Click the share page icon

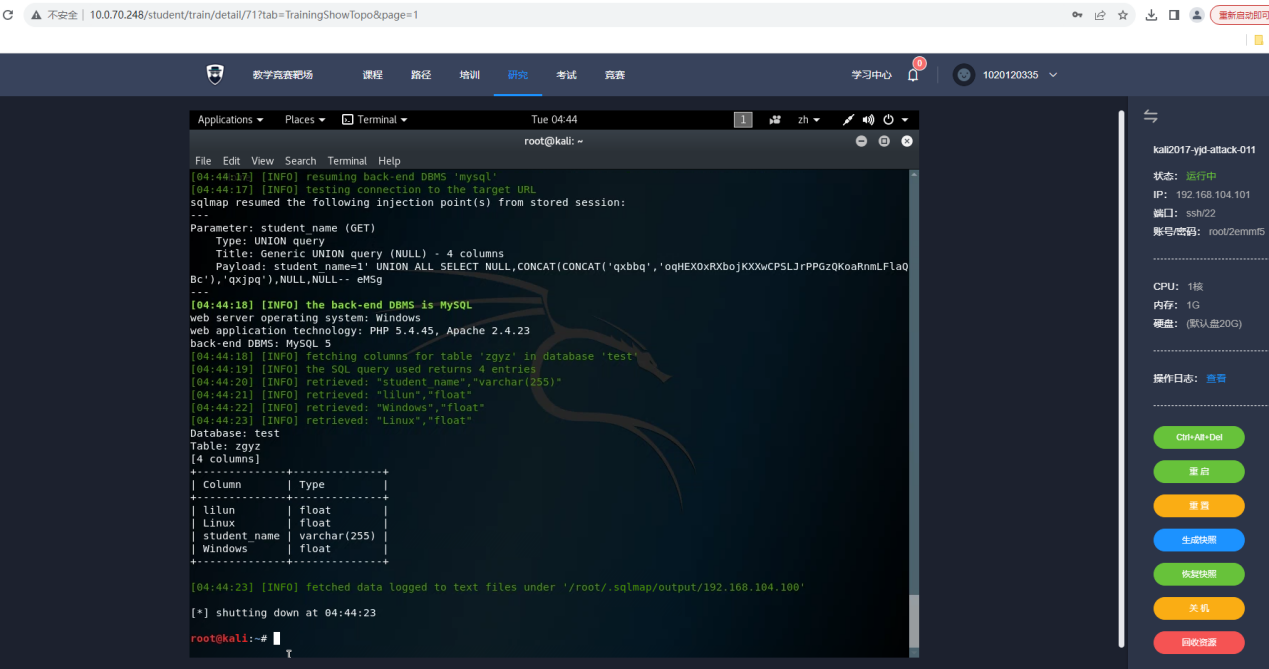[x=1100, y=15]
